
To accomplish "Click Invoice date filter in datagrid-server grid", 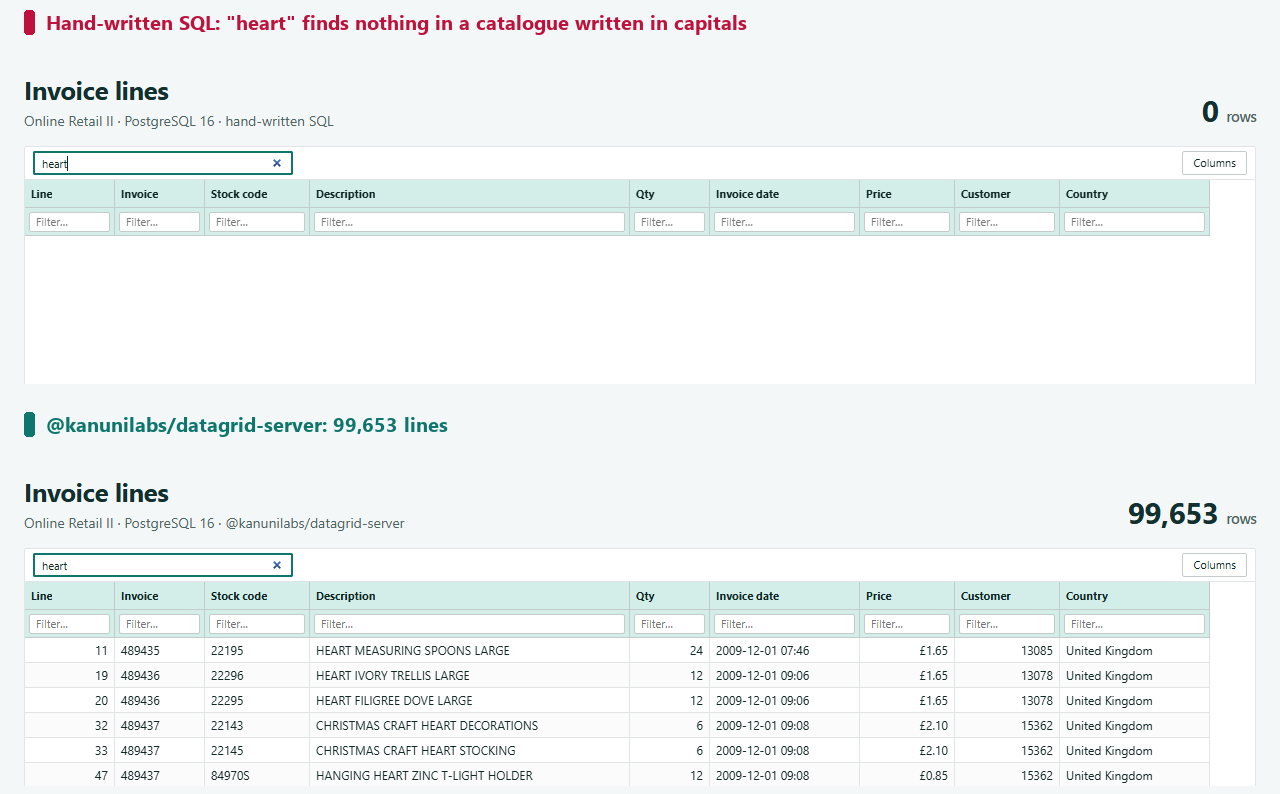I will coord(785,624).
